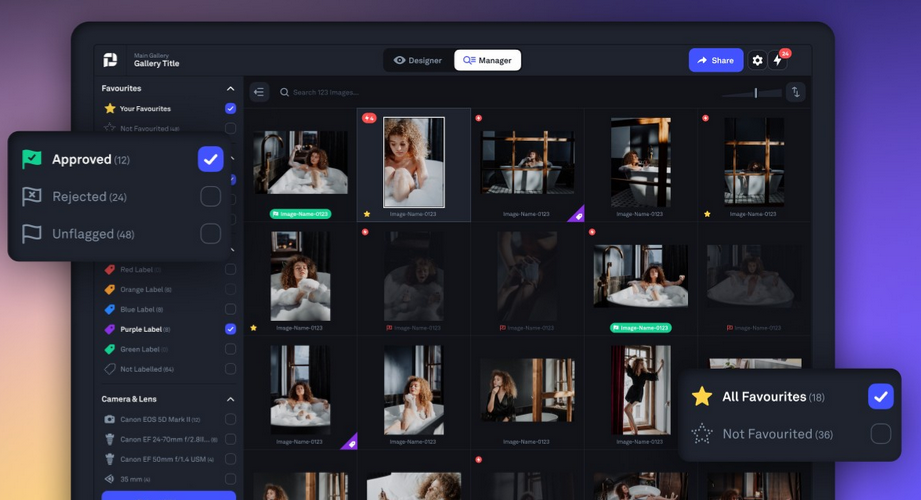Click the Share button
The image size is (921, 500).
click(x=715, y=60)
